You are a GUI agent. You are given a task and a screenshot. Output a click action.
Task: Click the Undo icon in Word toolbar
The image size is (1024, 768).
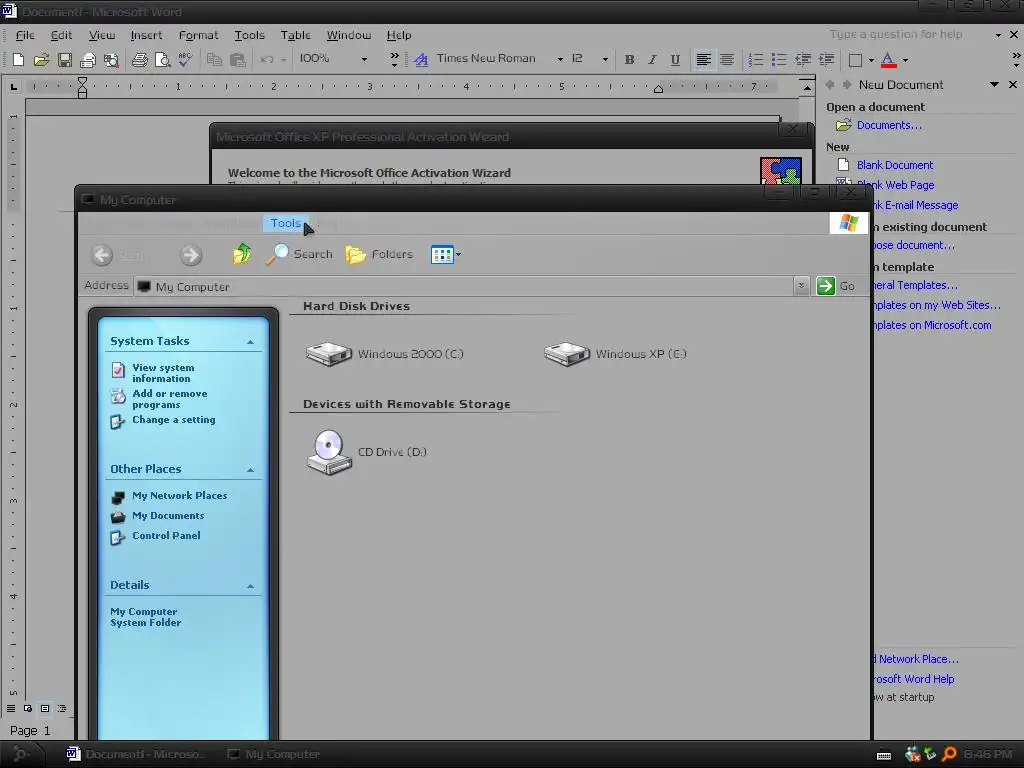pos(266,60)
